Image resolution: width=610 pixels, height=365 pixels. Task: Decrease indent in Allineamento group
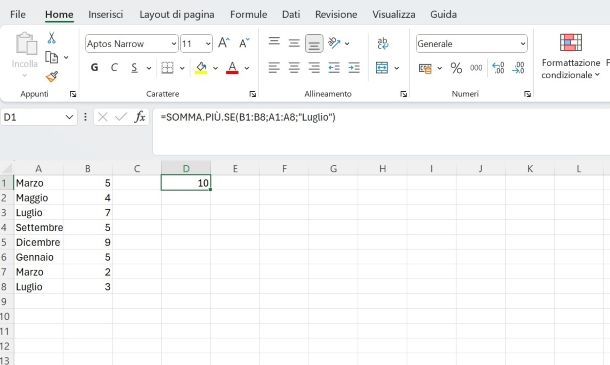334,68
